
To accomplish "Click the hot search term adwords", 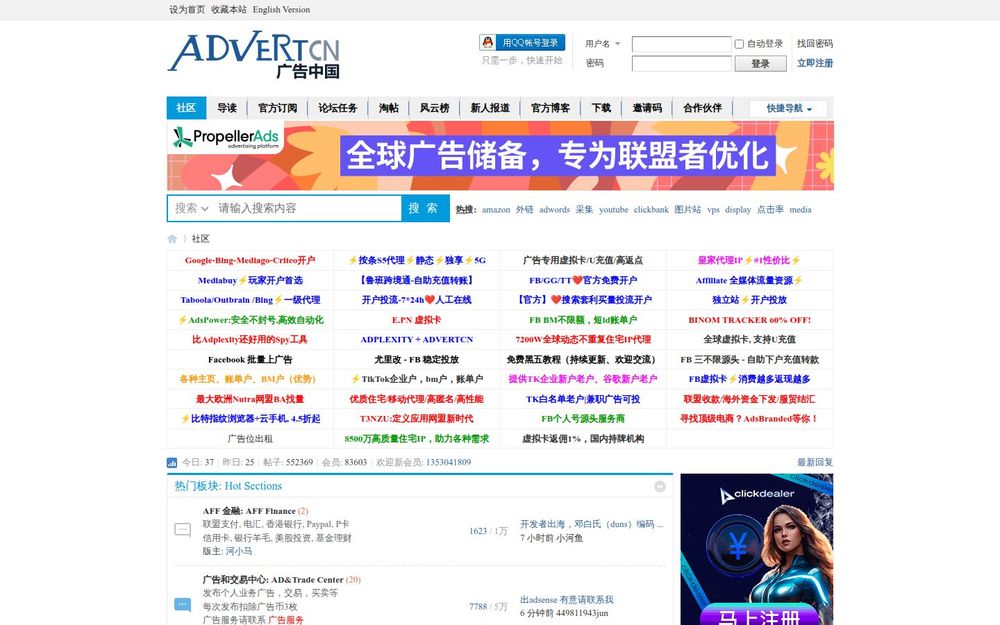I will click(x=554, y=209).
